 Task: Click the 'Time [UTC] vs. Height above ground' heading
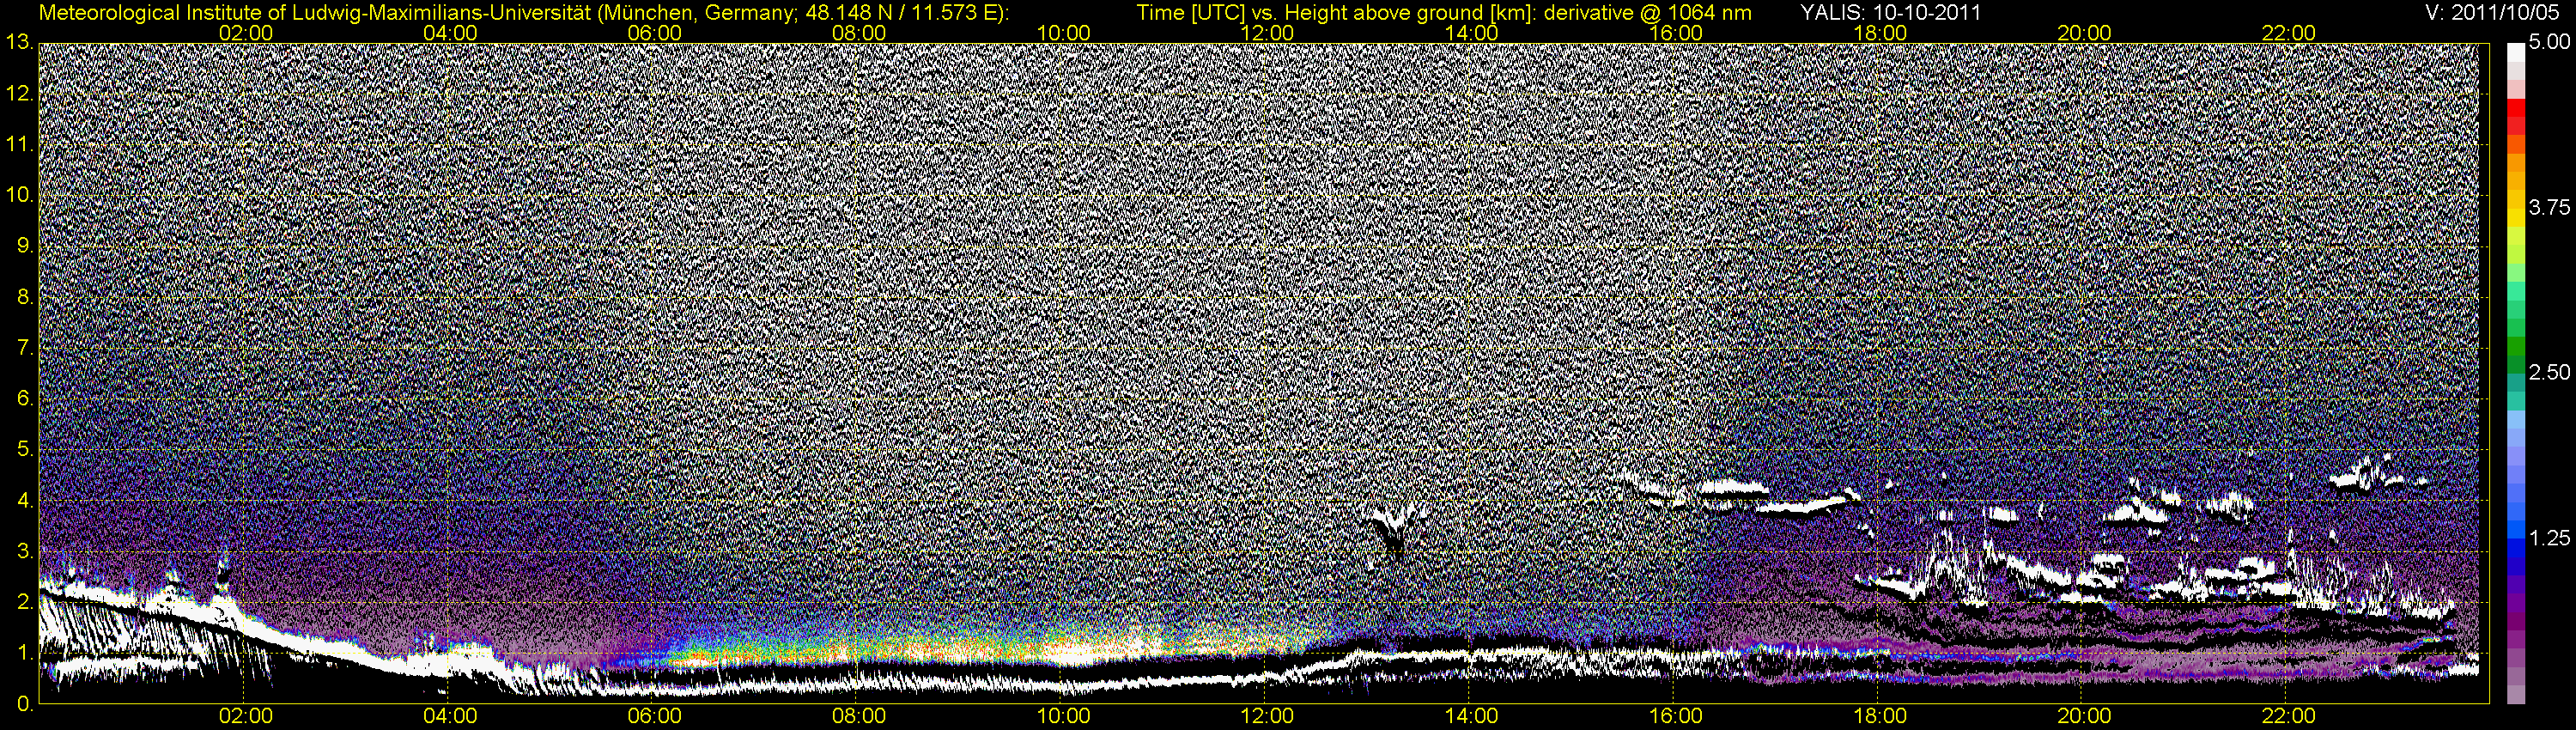[1443, 13]
